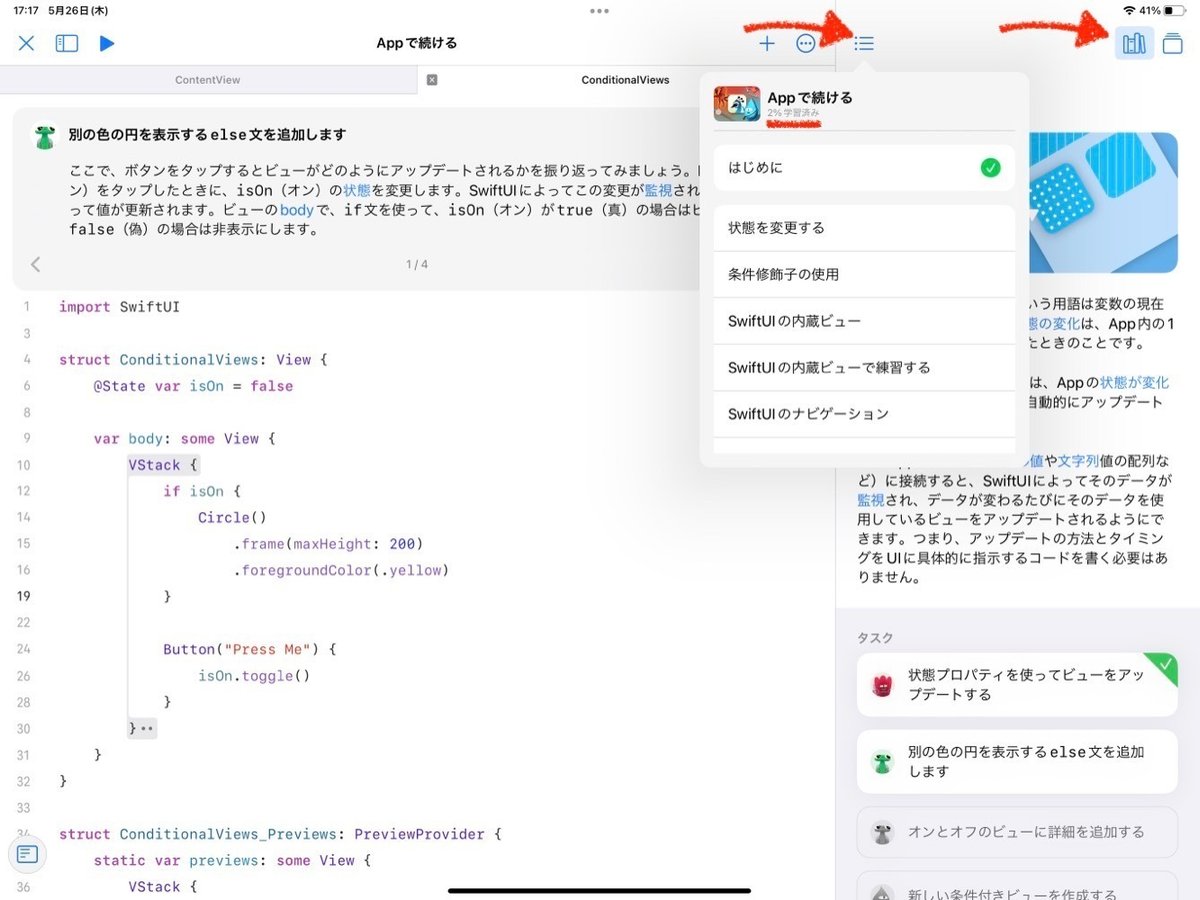Viewport: 1200px width, 900px height.
Task: Open the SwiftUIのナビゲーション chapter
Action: coord(864,414)
